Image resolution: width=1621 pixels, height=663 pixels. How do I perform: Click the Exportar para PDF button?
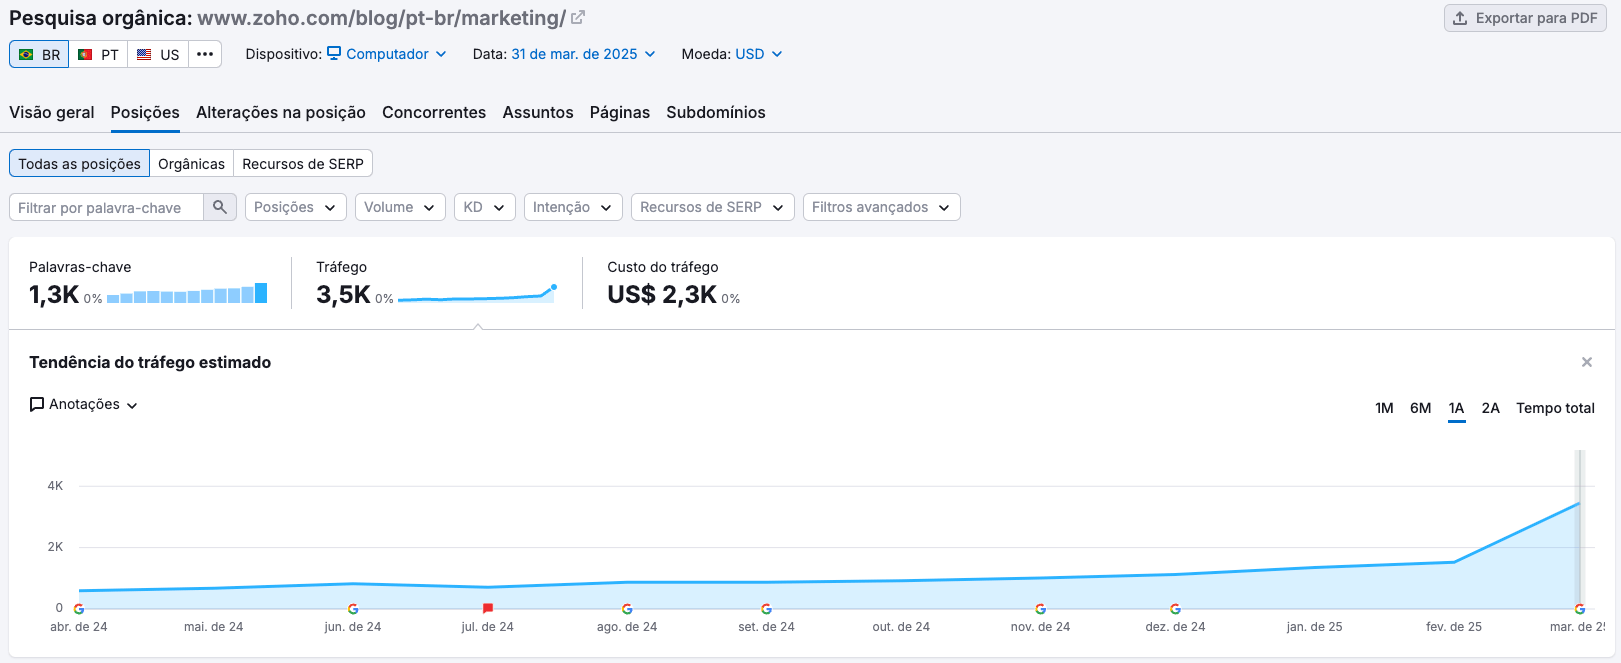(1525, 18)
